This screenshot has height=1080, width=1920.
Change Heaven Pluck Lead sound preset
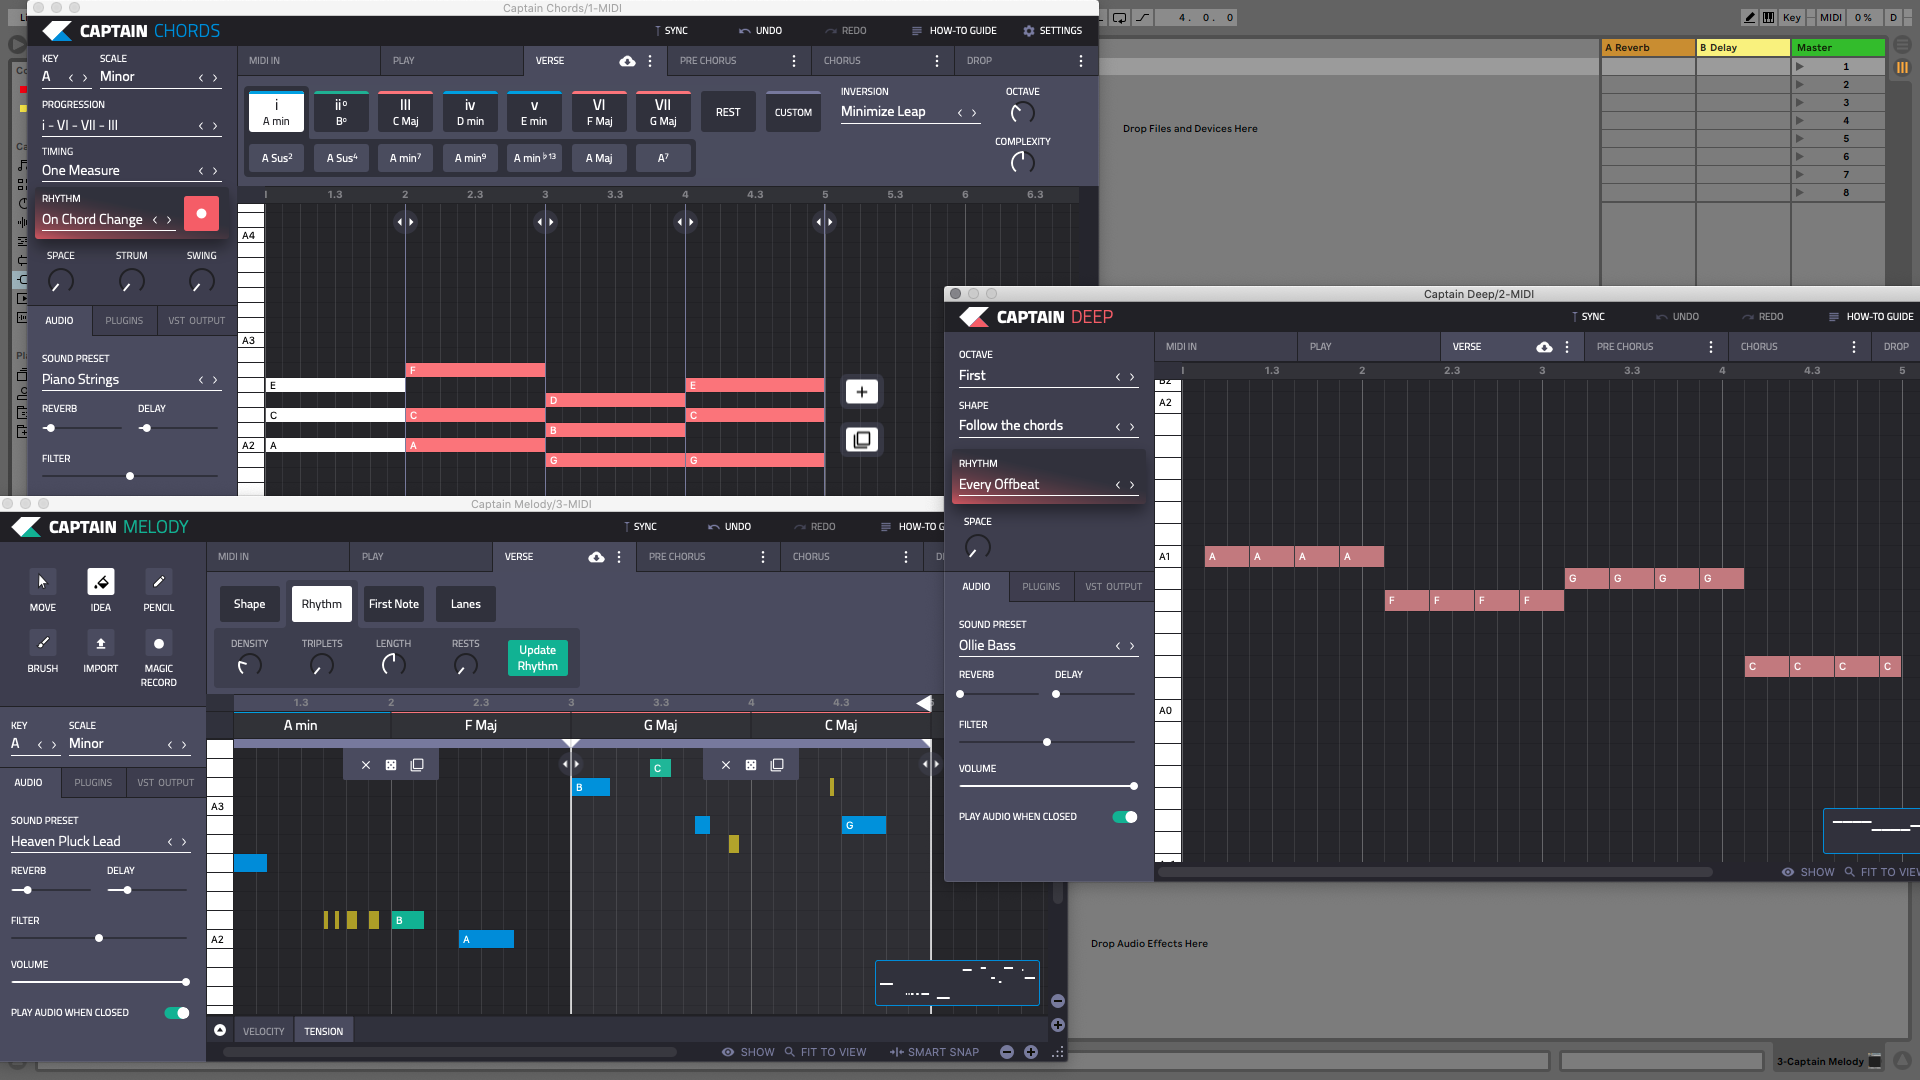click(100, 842)
